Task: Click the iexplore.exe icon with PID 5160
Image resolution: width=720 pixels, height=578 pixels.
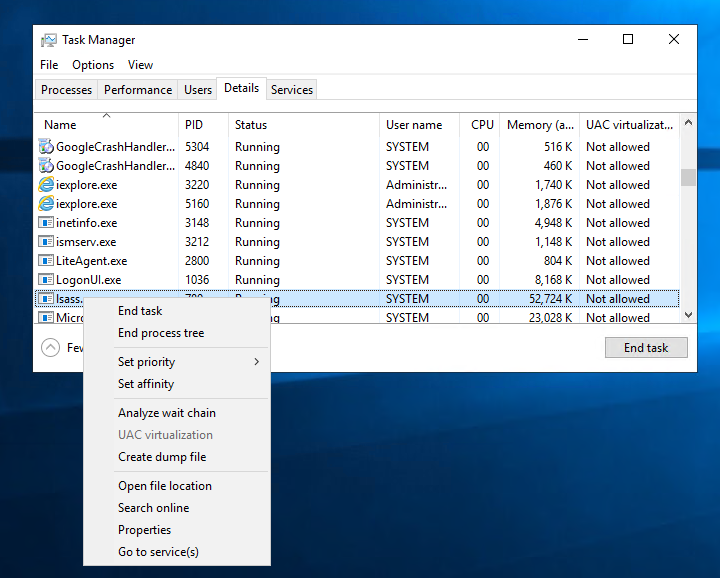Action: pyautogui.click(x=46, y=204)
